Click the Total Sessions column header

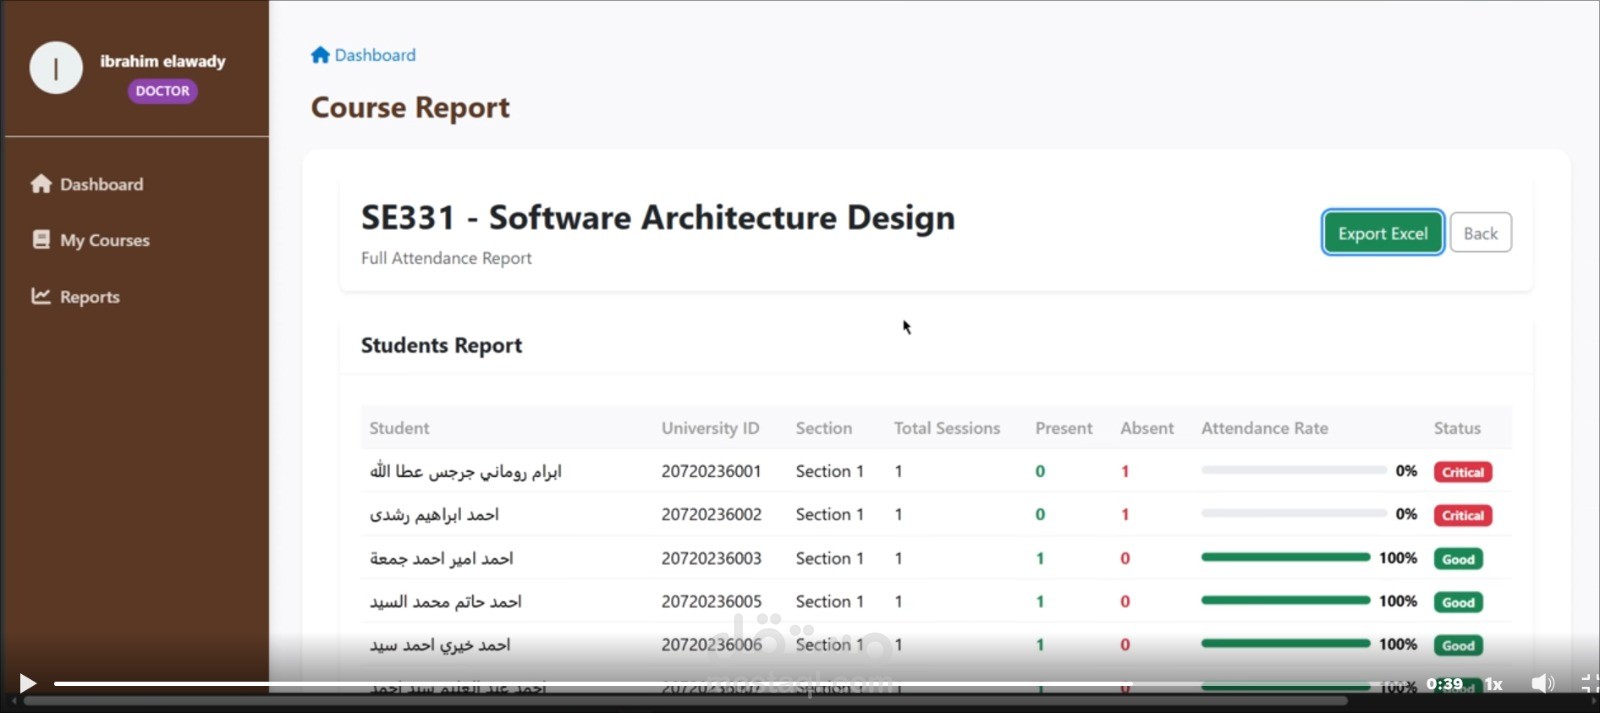[x=947, y=428]
